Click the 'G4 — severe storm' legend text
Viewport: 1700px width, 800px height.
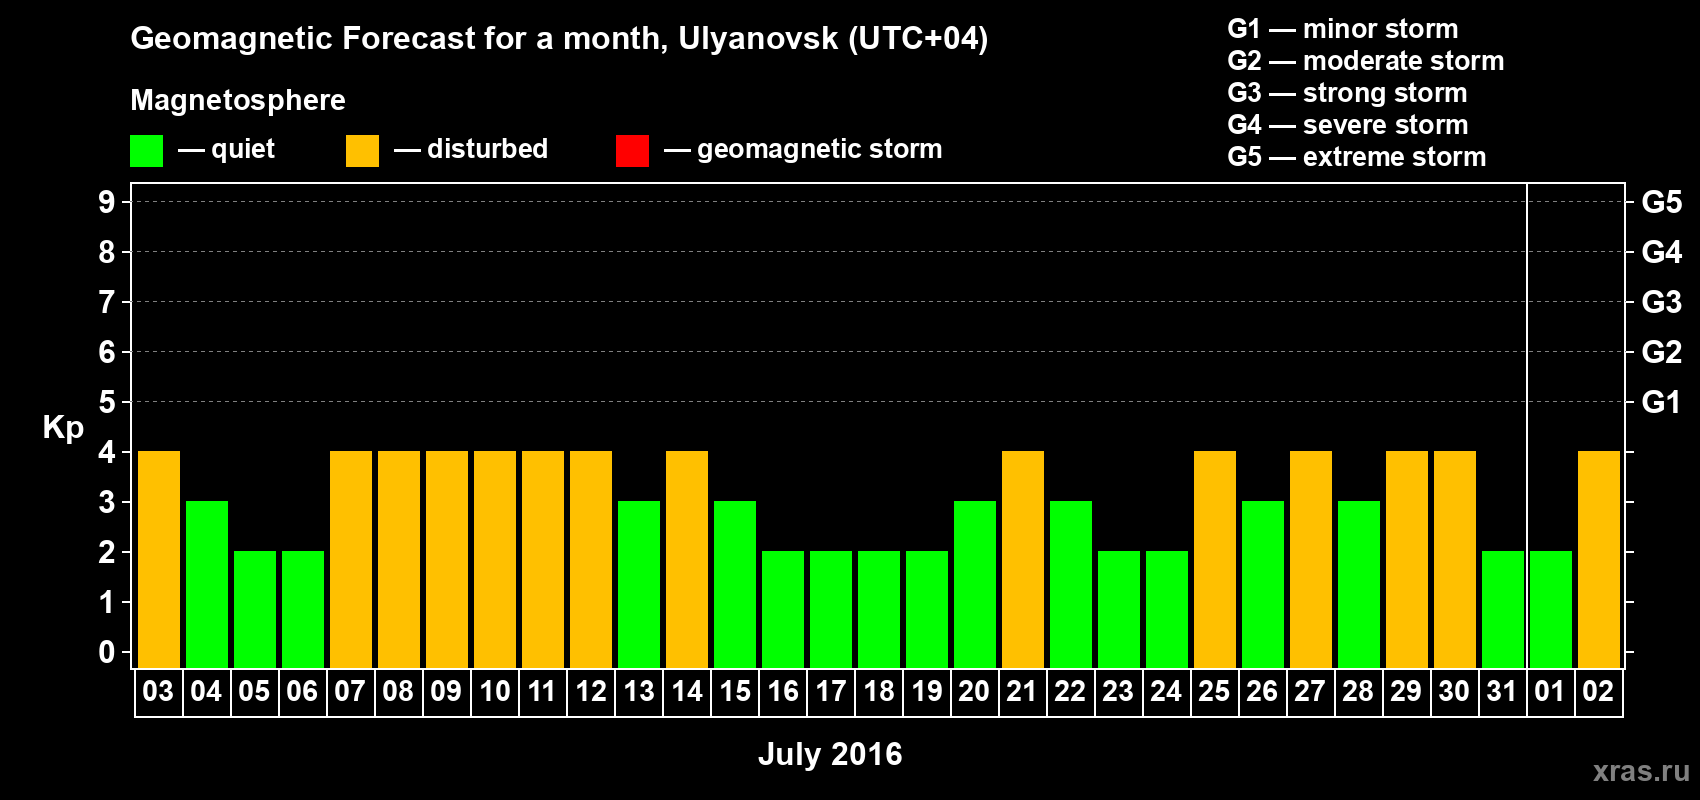(x=1348, y=125)
